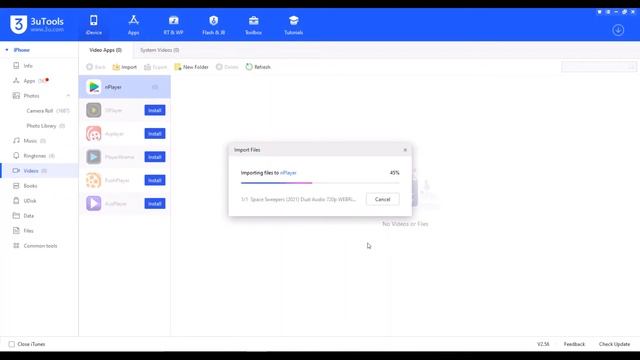Image resolution: width=640 pixels, height=360 pixels.
Task: Open Feedback in the status bar
Action: [574, 344]
